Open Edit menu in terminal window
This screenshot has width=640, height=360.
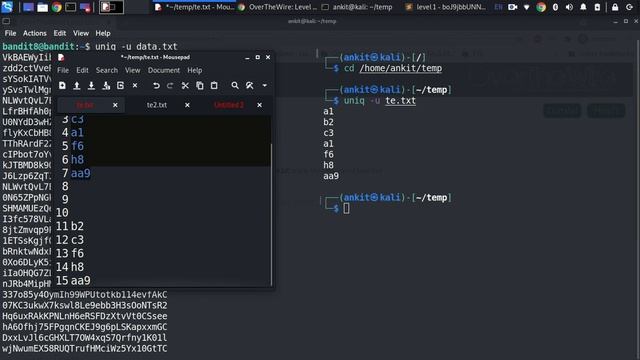[x=60, y=33]
